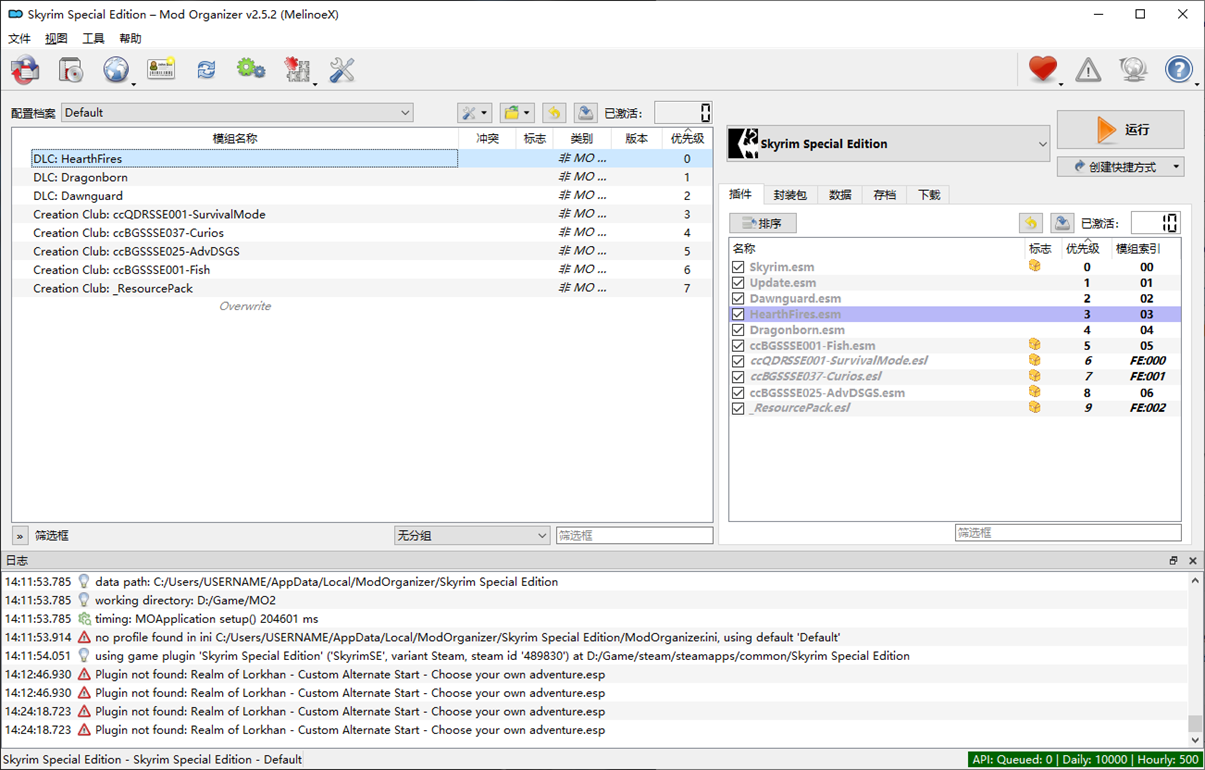Click the 排序 sort button

coord(763,223)
